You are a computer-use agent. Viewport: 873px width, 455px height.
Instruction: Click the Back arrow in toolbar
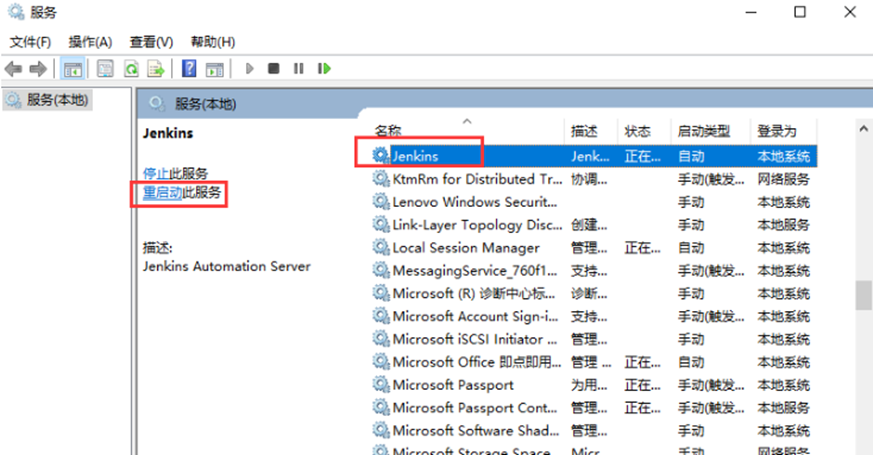point(13,69)
